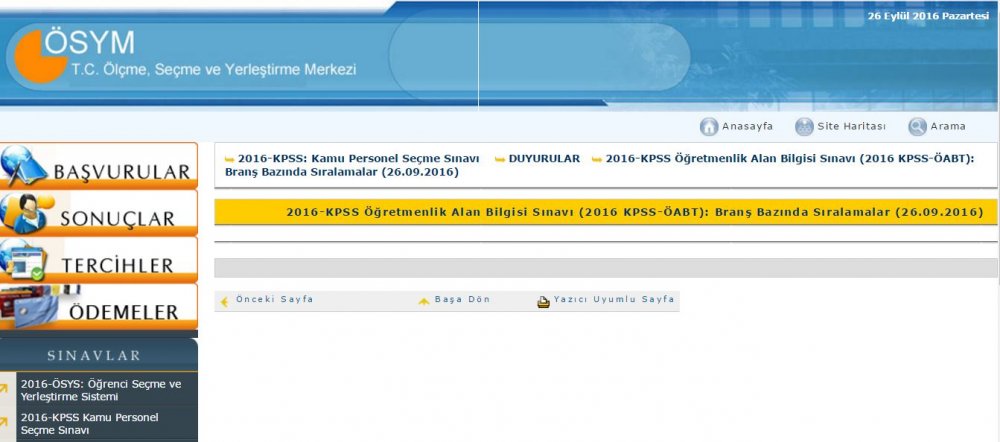Open the ÖDEMELER menu
This screenshot has width=1000, height=442.
99,306
